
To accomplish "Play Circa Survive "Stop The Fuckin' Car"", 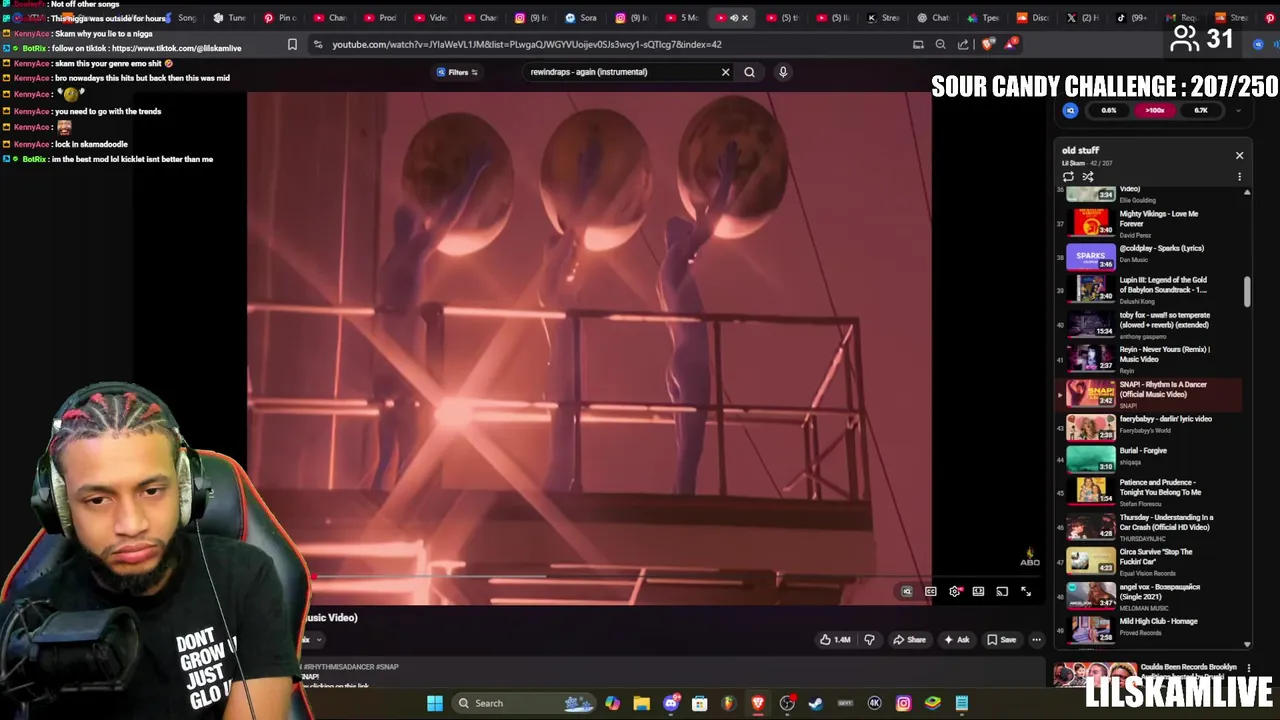I will click(1148, 560).
